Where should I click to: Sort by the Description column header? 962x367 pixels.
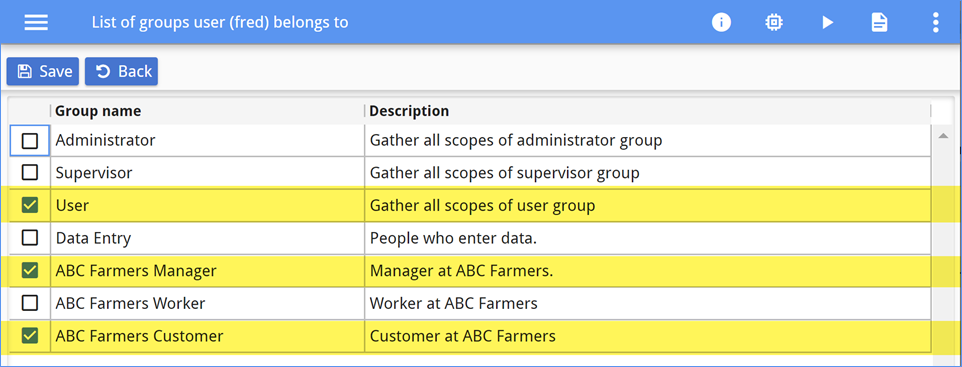pos(648,111)
